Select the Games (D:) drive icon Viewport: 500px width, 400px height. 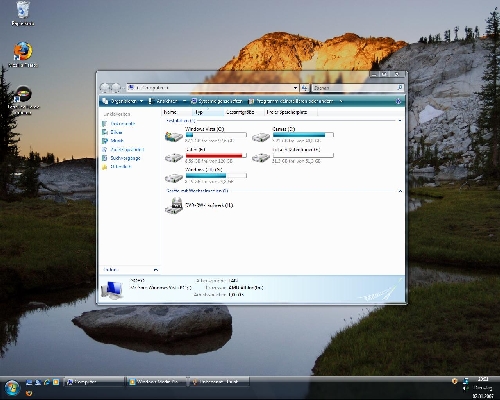click(261, 137)
